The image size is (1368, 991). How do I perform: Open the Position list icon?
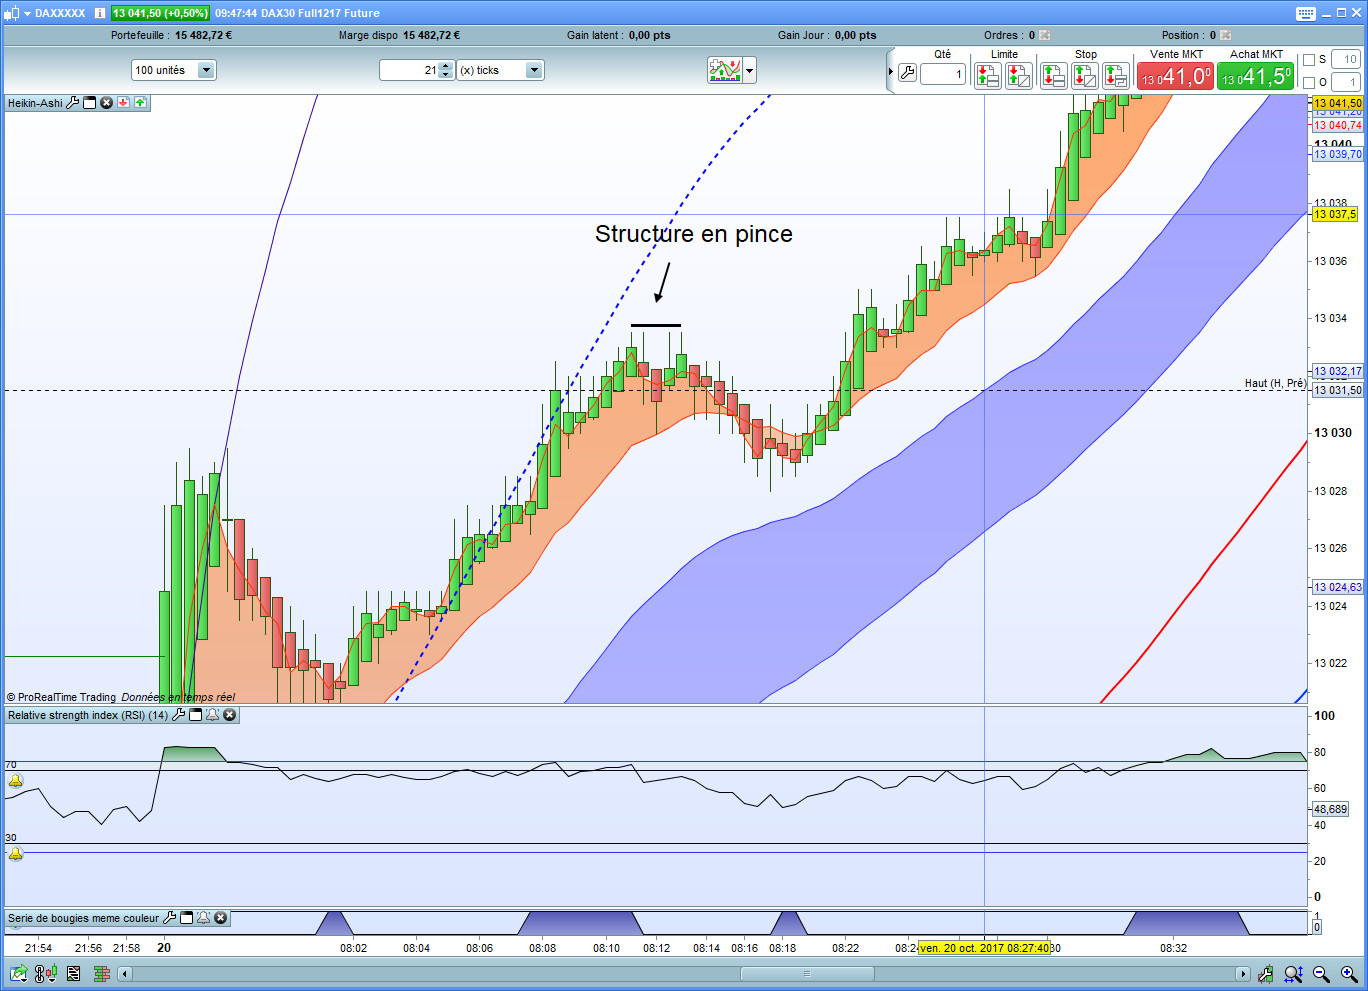[x=1226, y=35]
